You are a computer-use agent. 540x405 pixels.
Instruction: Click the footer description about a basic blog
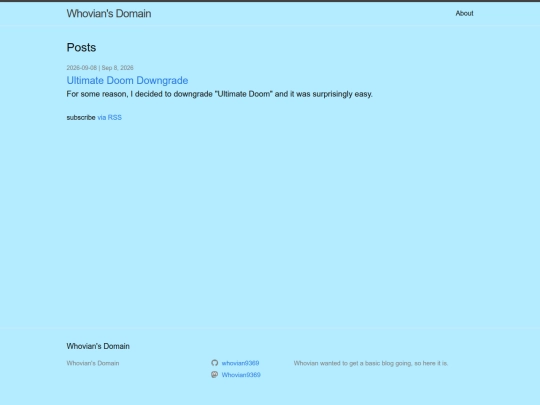click(371, 363)
